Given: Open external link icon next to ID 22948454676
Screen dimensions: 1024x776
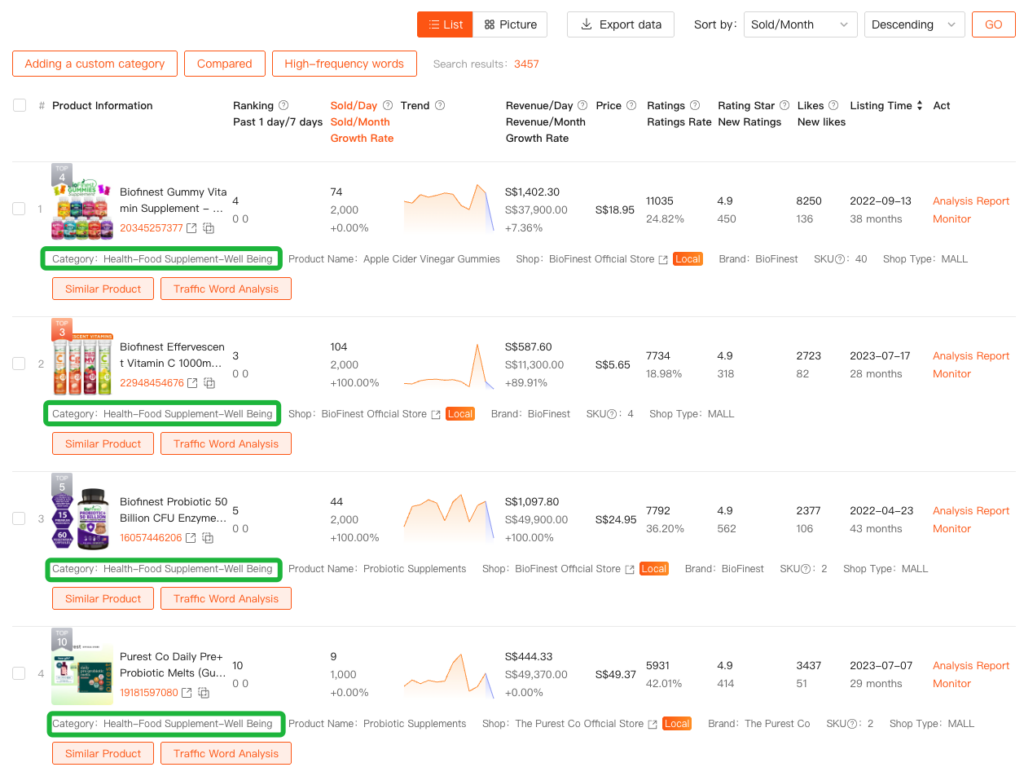Looking at the screenshot, I should tap(191, 383).
